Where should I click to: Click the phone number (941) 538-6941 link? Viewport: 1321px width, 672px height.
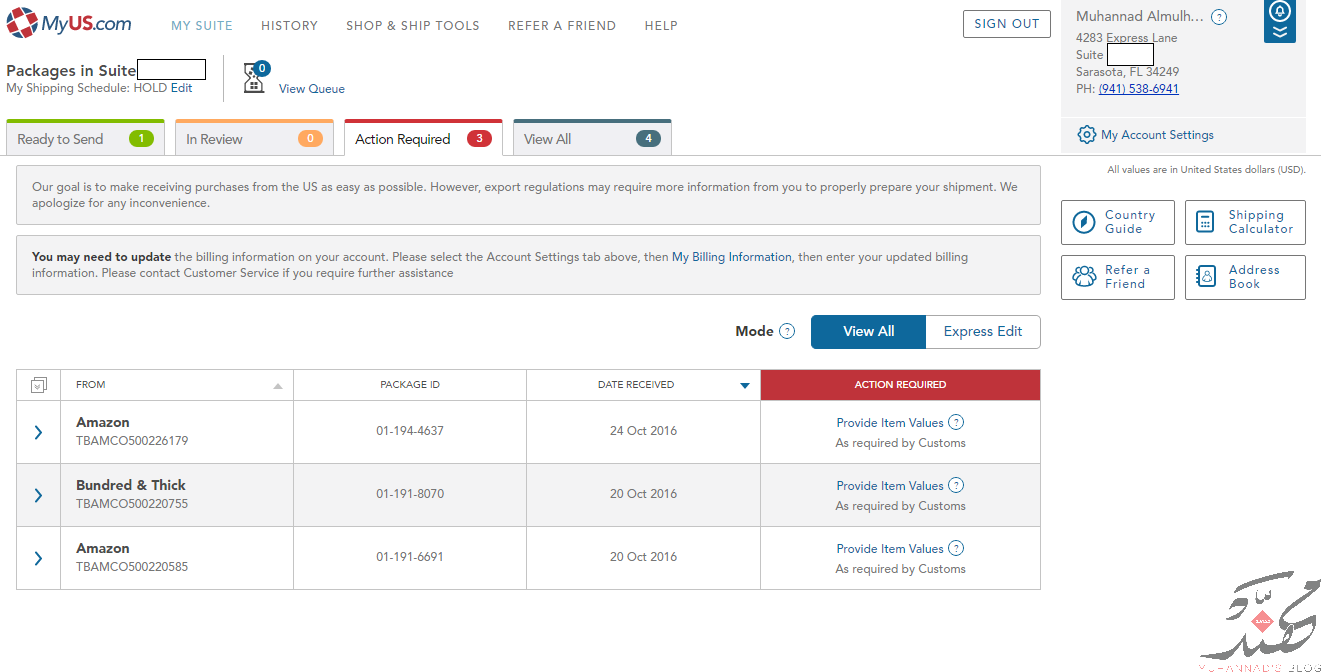point(1138,89)
